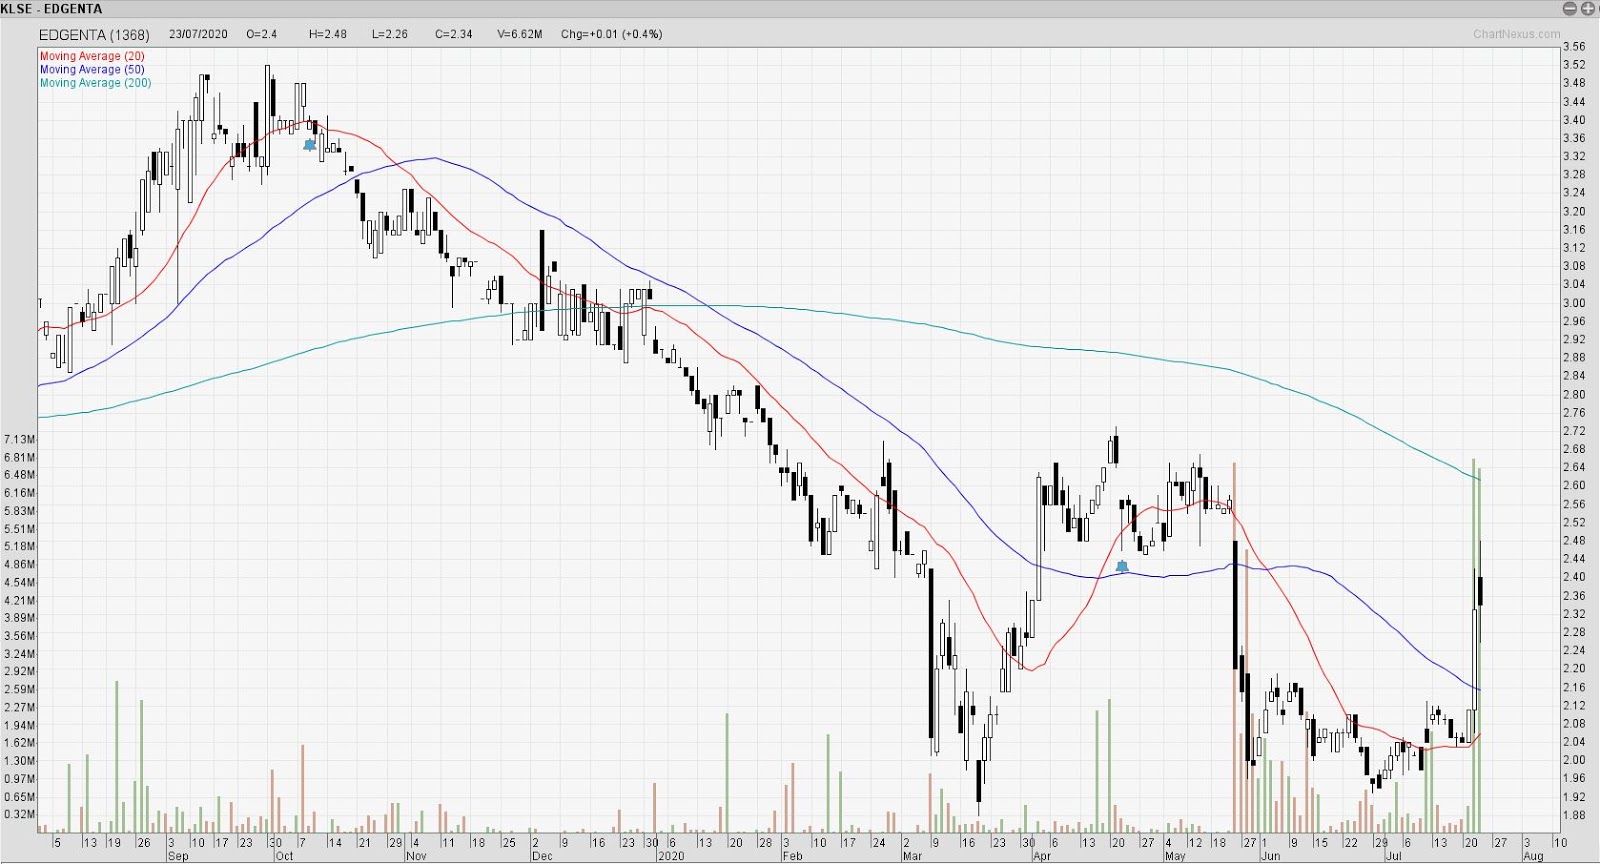This screenshot has height=864, width=1600.
Task: Click the plus zoom-in icon
Action: click(x=1586, y=9)
